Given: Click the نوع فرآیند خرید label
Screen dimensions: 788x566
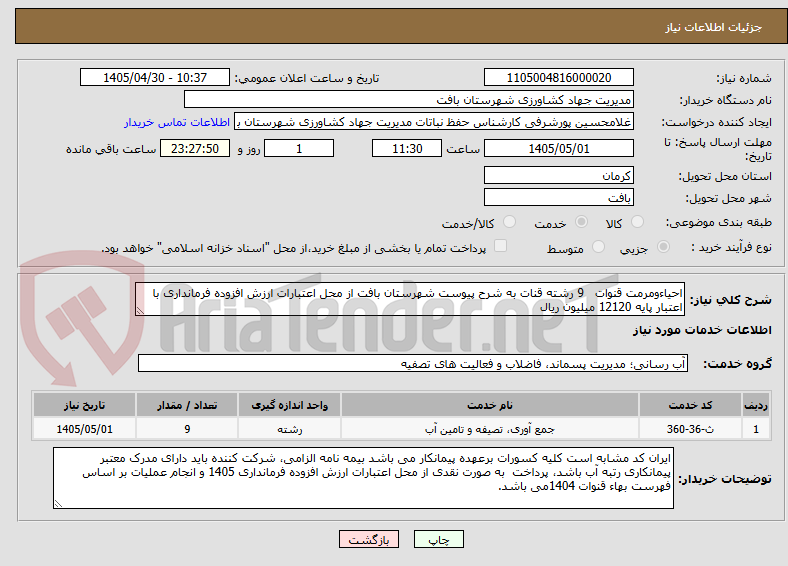Looking at the screenshot, I should (731, 247).
